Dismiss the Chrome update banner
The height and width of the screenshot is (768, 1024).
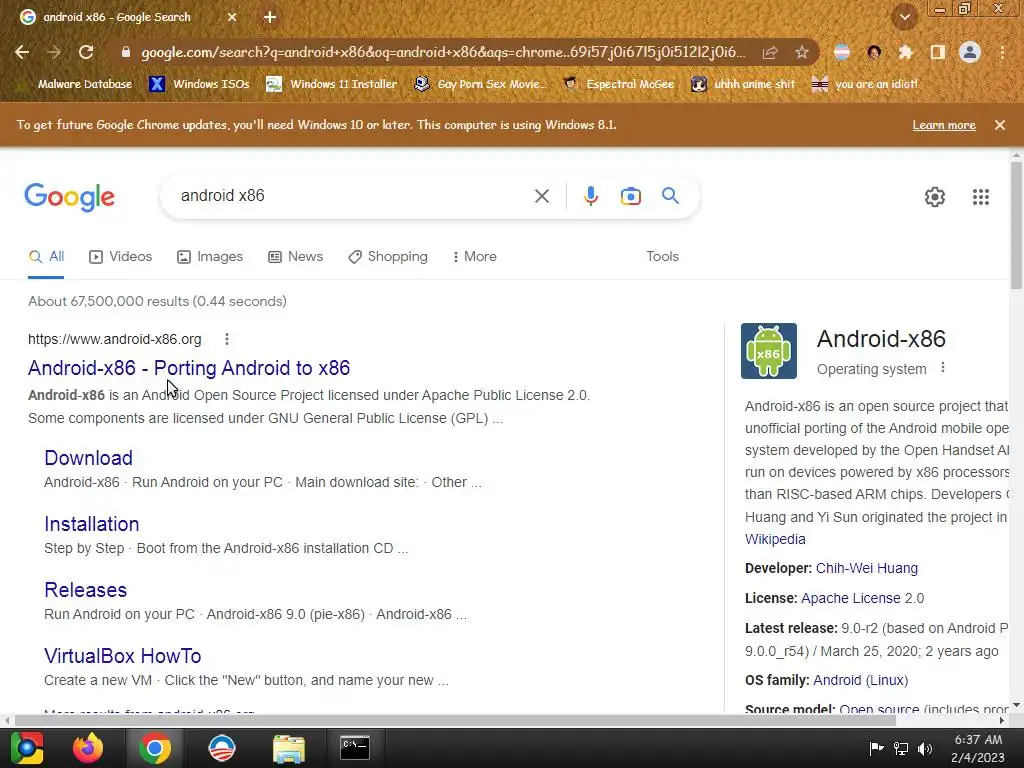tap(1000, 125)
